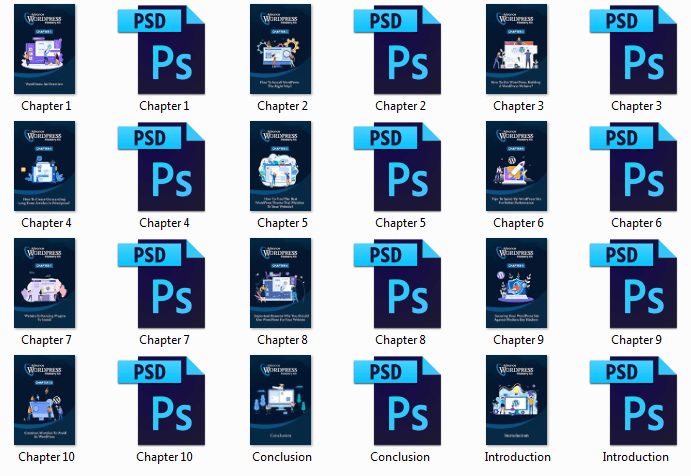Click the Chapter 5 cover image thumbnail
Image resolution: width=691 pixels, height=476 pixels.
[x=281, y=166]
